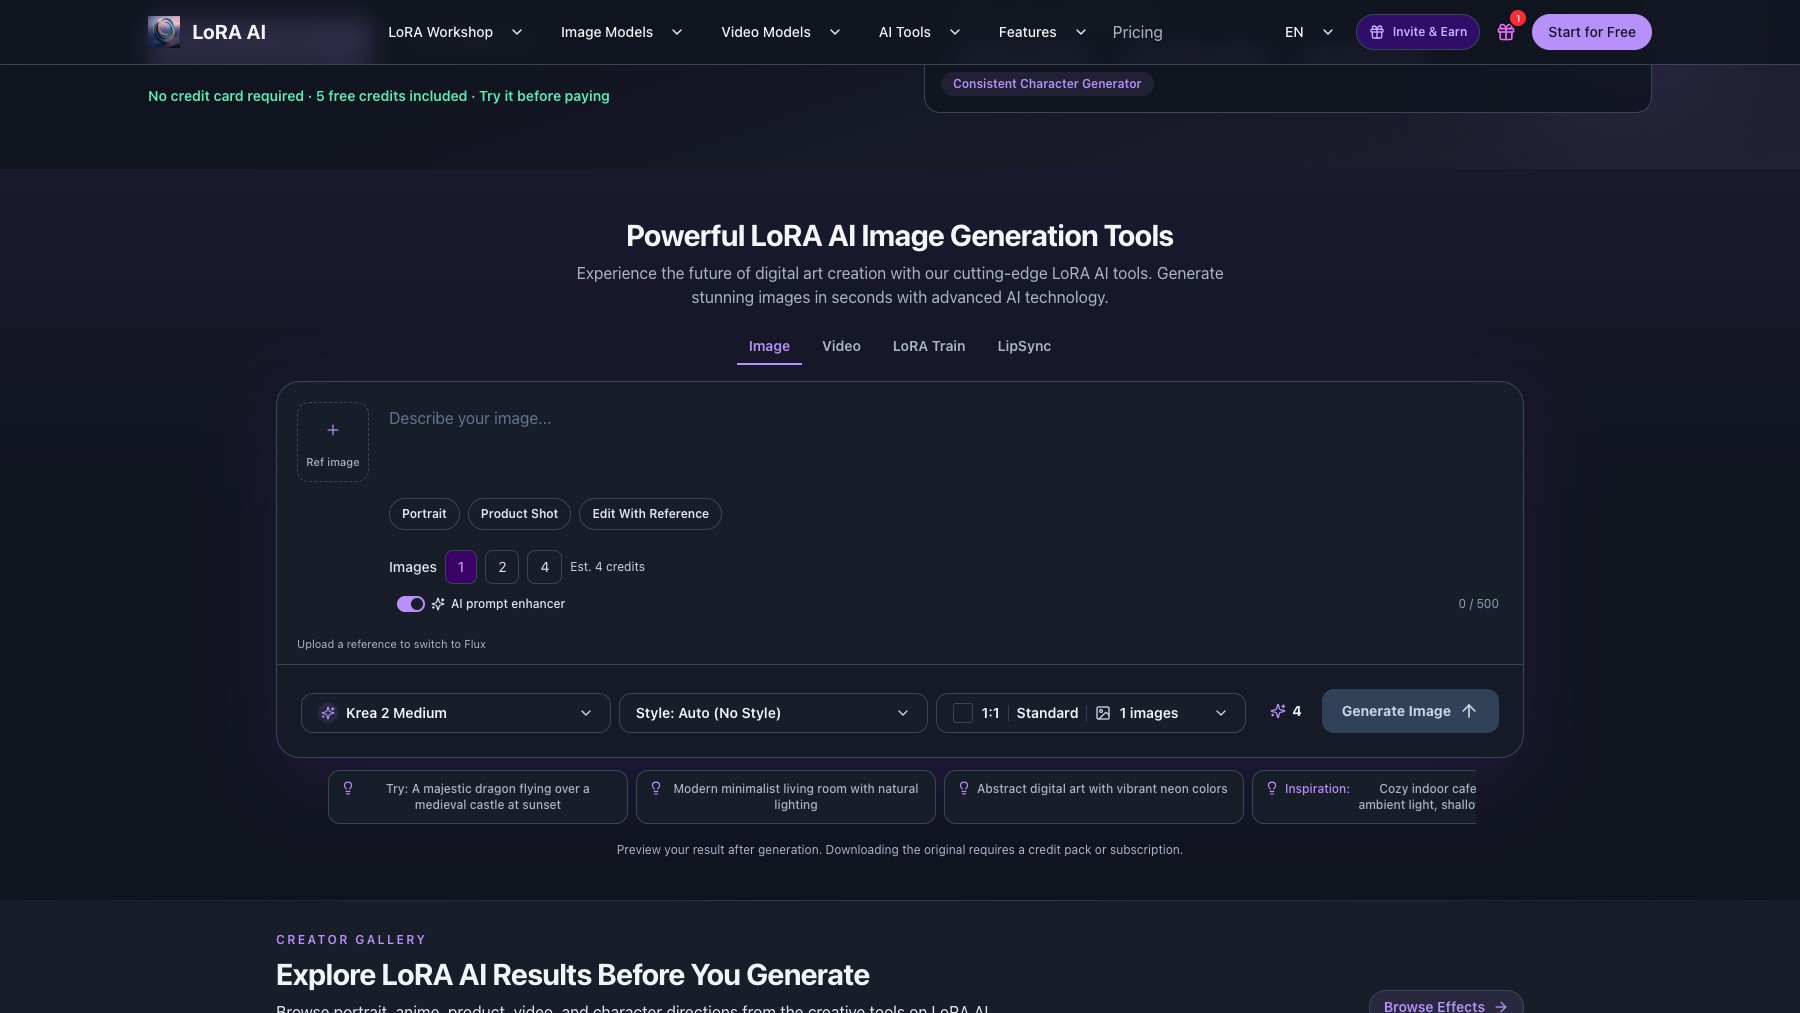Click the sparkle credits icon showing 4
This screenshot has height=1013, width=1800.
click(x=1278, y=711)
